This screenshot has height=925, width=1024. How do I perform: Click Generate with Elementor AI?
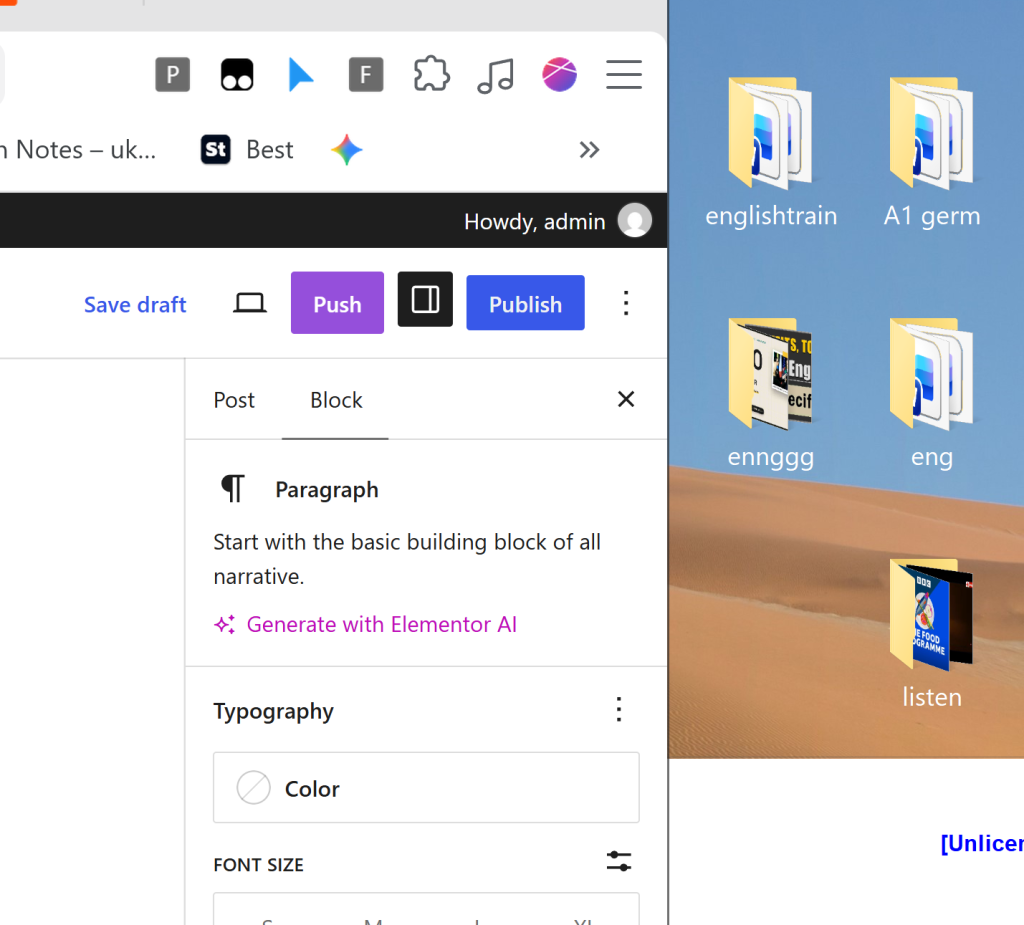click(365, 625)
